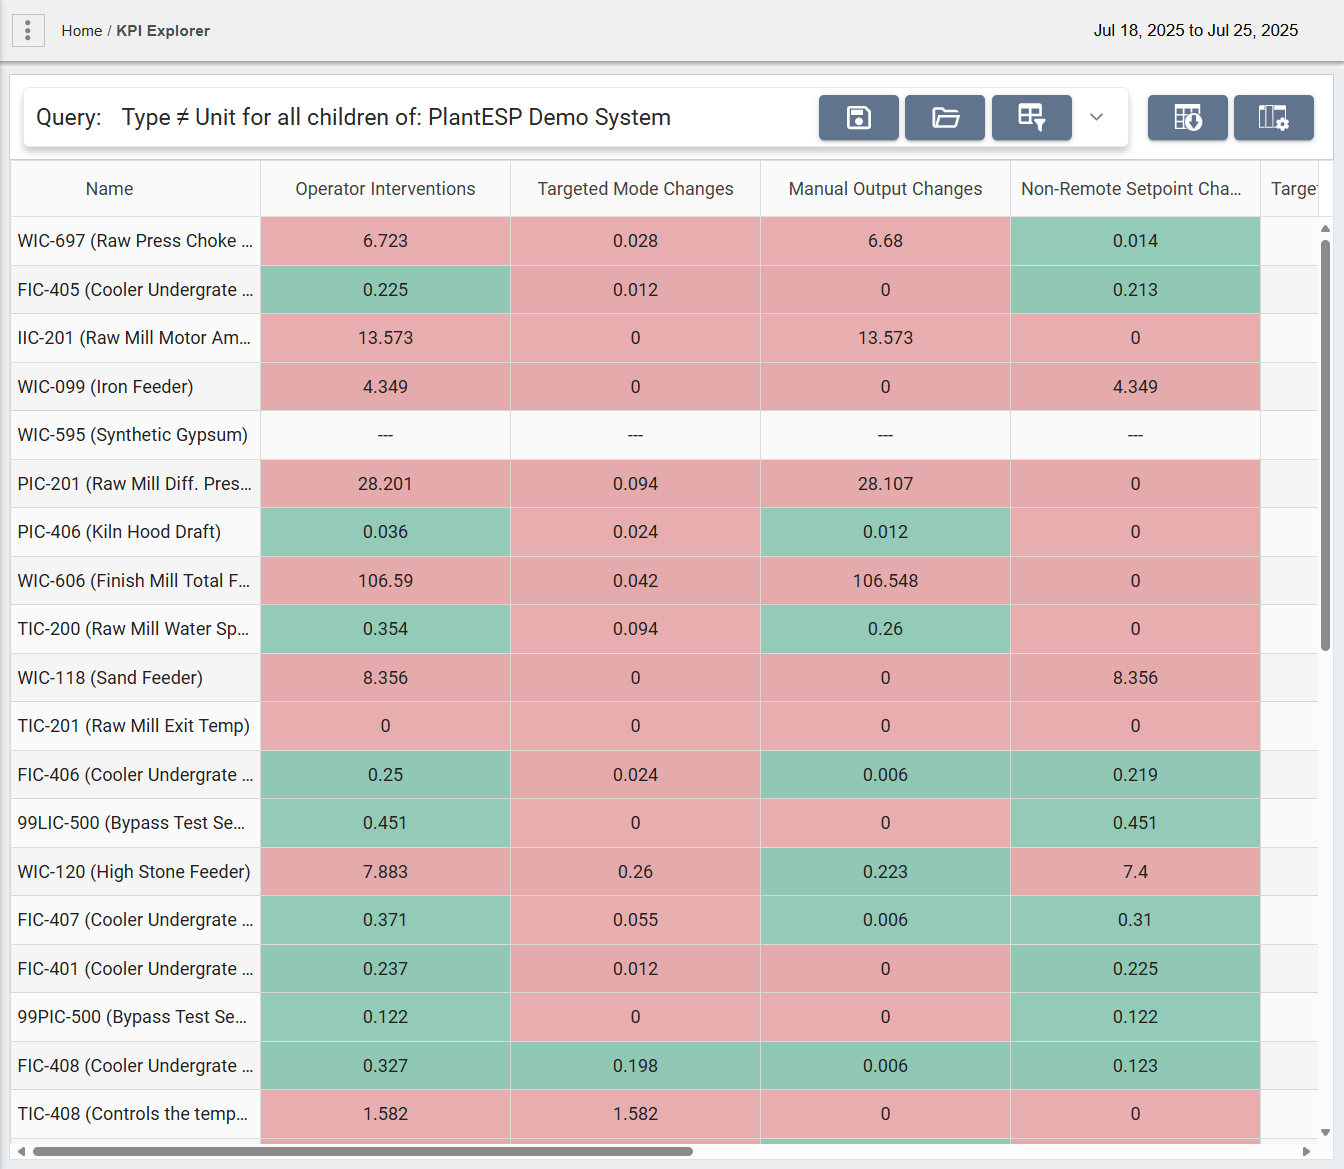This screenshot has height=1169, width=1344.
Task: Select the WIC-697 (Raw Press Choke) row name
Action: point(136,241)
